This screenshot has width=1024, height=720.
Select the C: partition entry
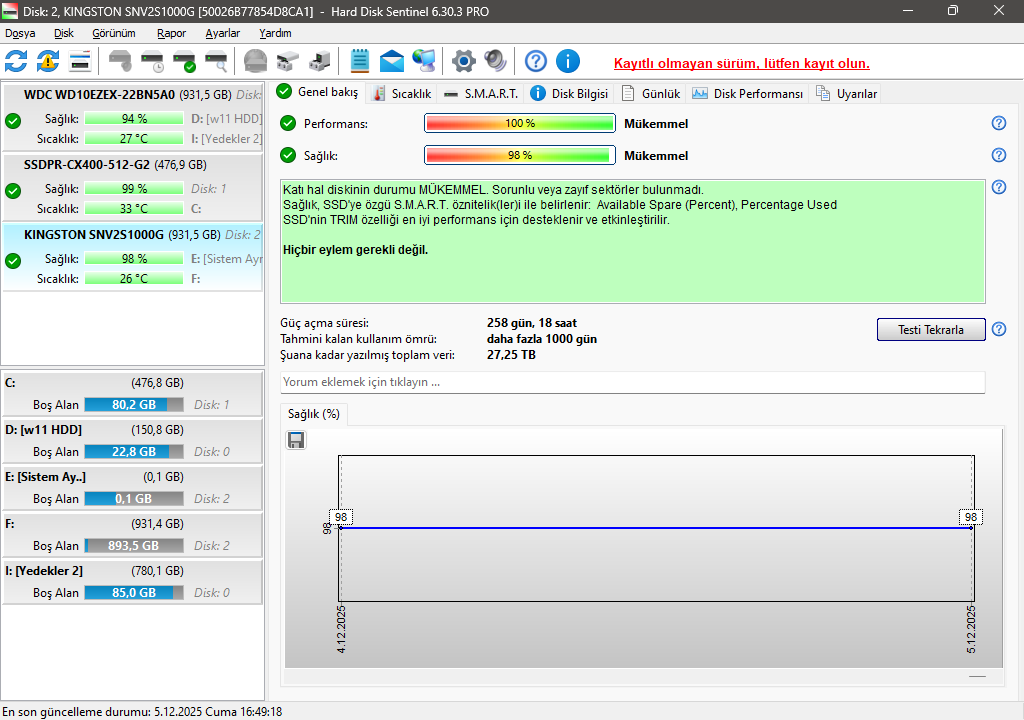tap(133, 393)
